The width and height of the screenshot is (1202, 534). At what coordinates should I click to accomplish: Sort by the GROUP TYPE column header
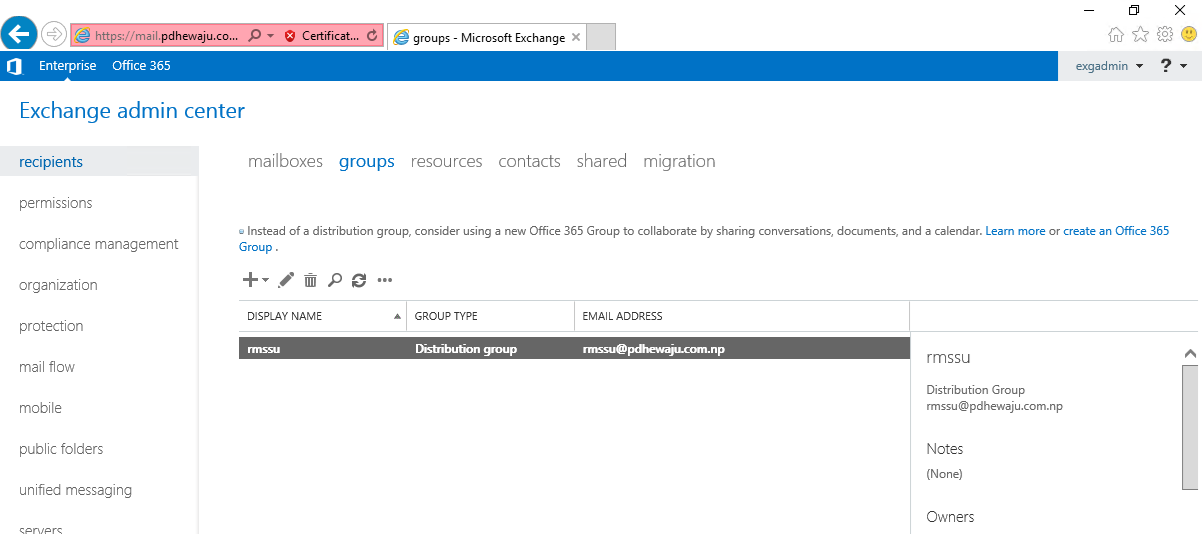[490, 316]
